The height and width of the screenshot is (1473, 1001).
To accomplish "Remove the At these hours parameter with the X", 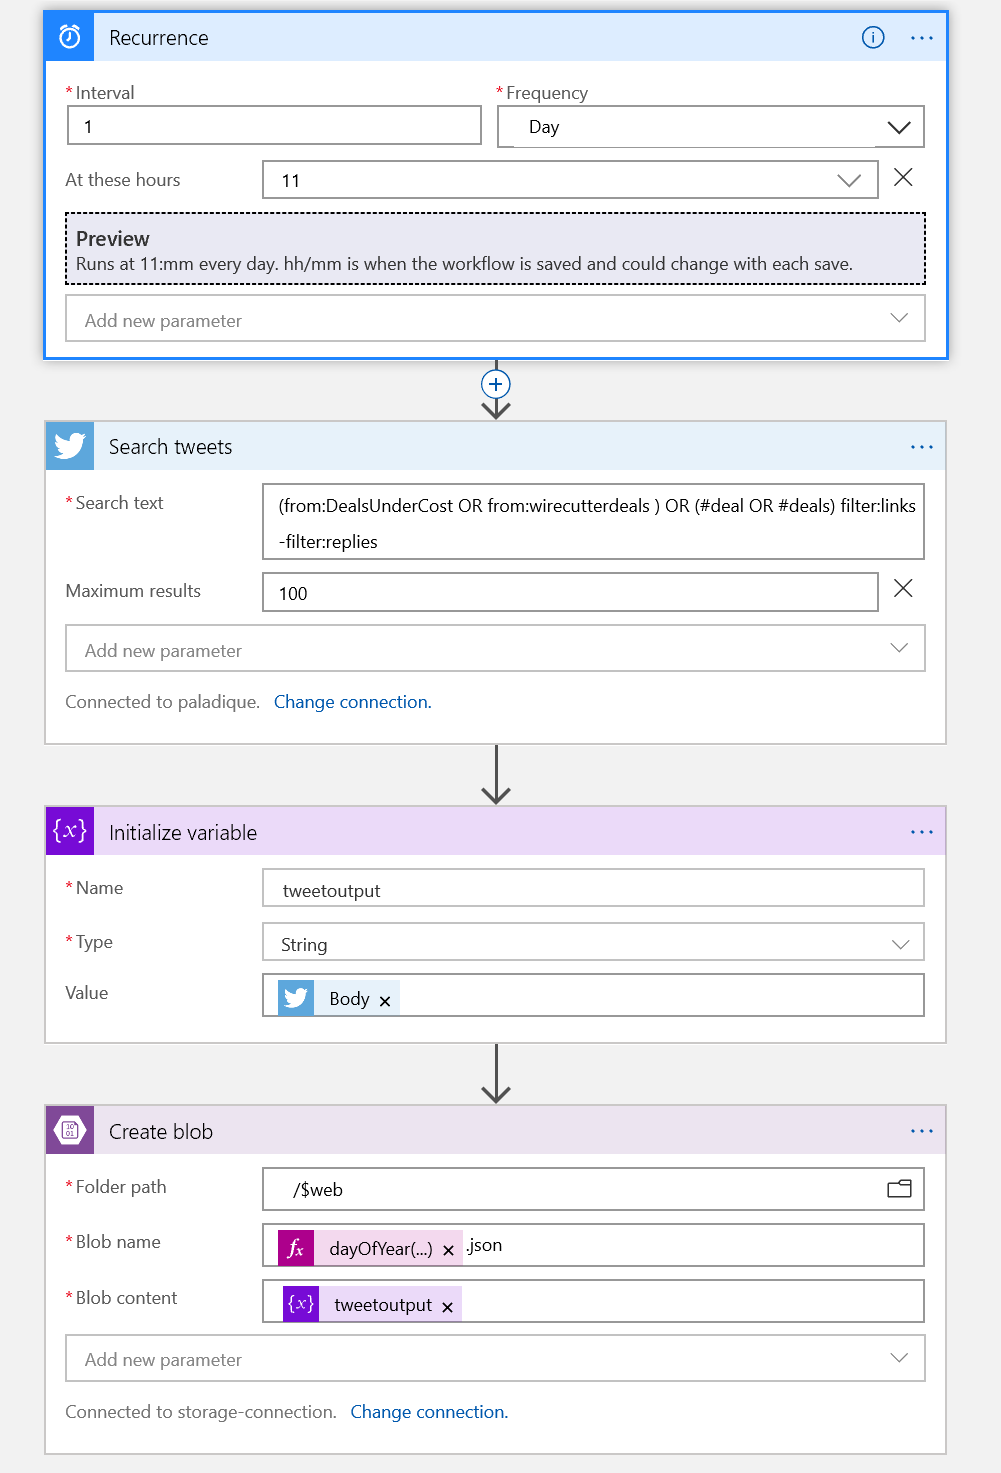I will [x=903, y=178].
